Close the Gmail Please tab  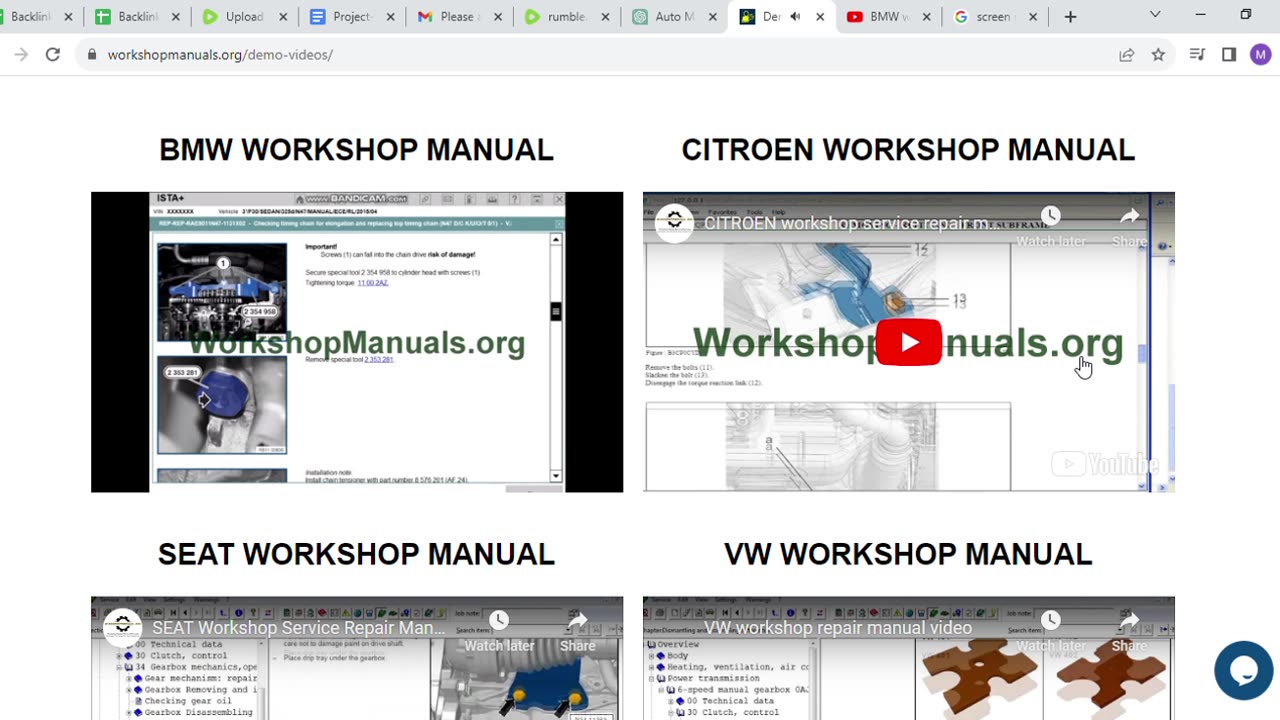point(496,16)
